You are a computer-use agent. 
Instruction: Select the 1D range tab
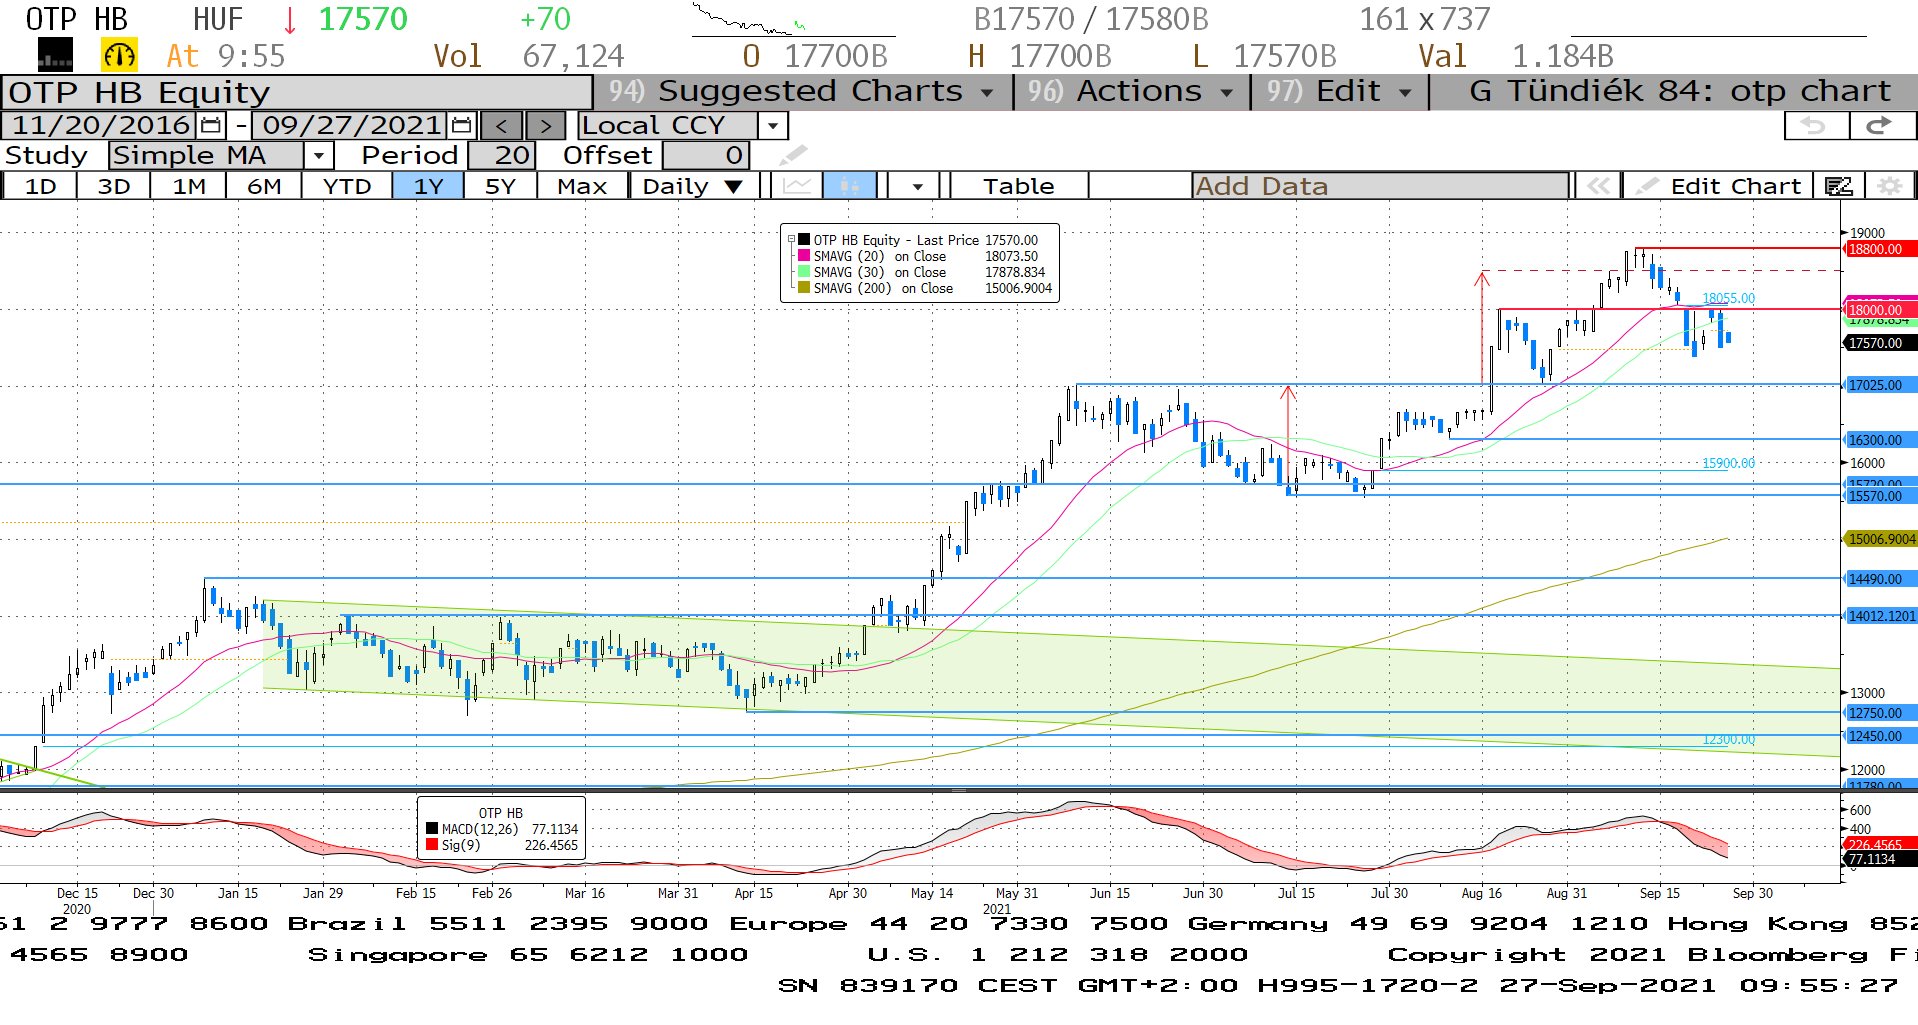click(x=40, y=186)
